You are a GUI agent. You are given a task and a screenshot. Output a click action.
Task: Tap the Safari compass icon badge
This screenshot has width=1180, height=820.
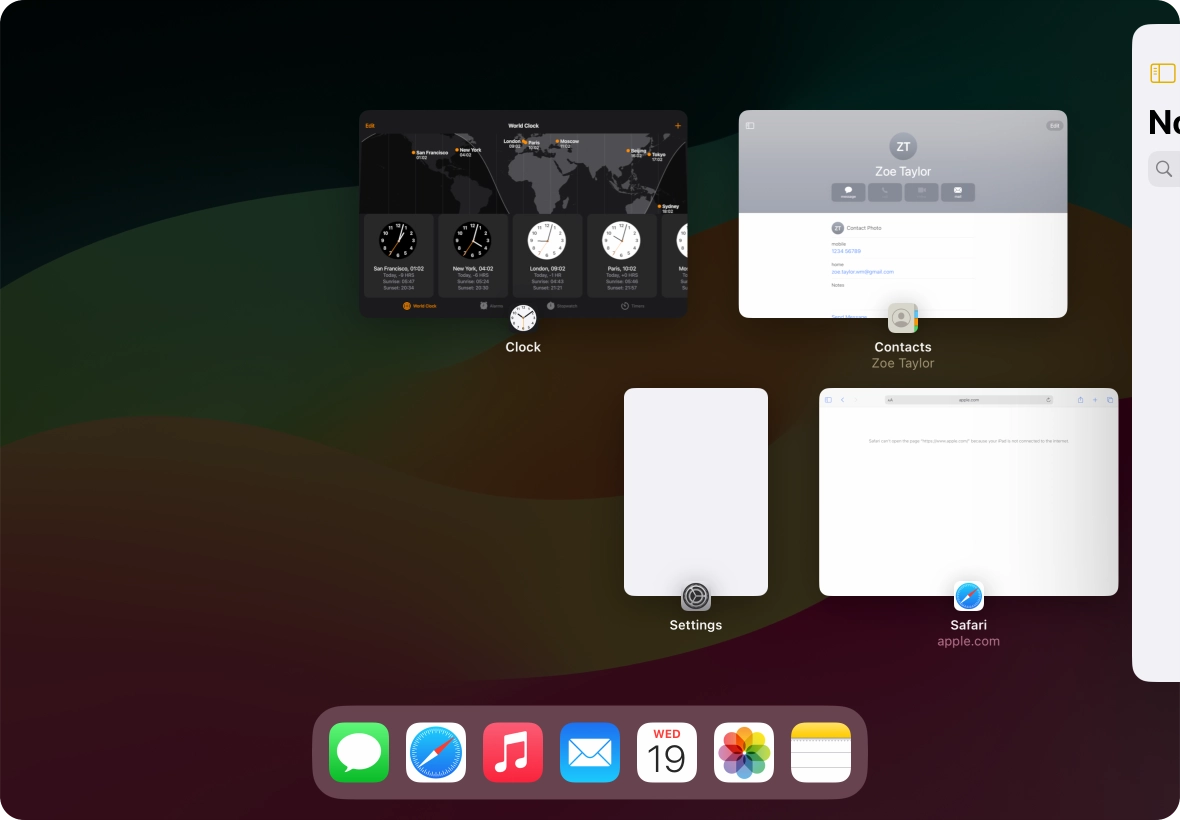[x=968, y=596]
